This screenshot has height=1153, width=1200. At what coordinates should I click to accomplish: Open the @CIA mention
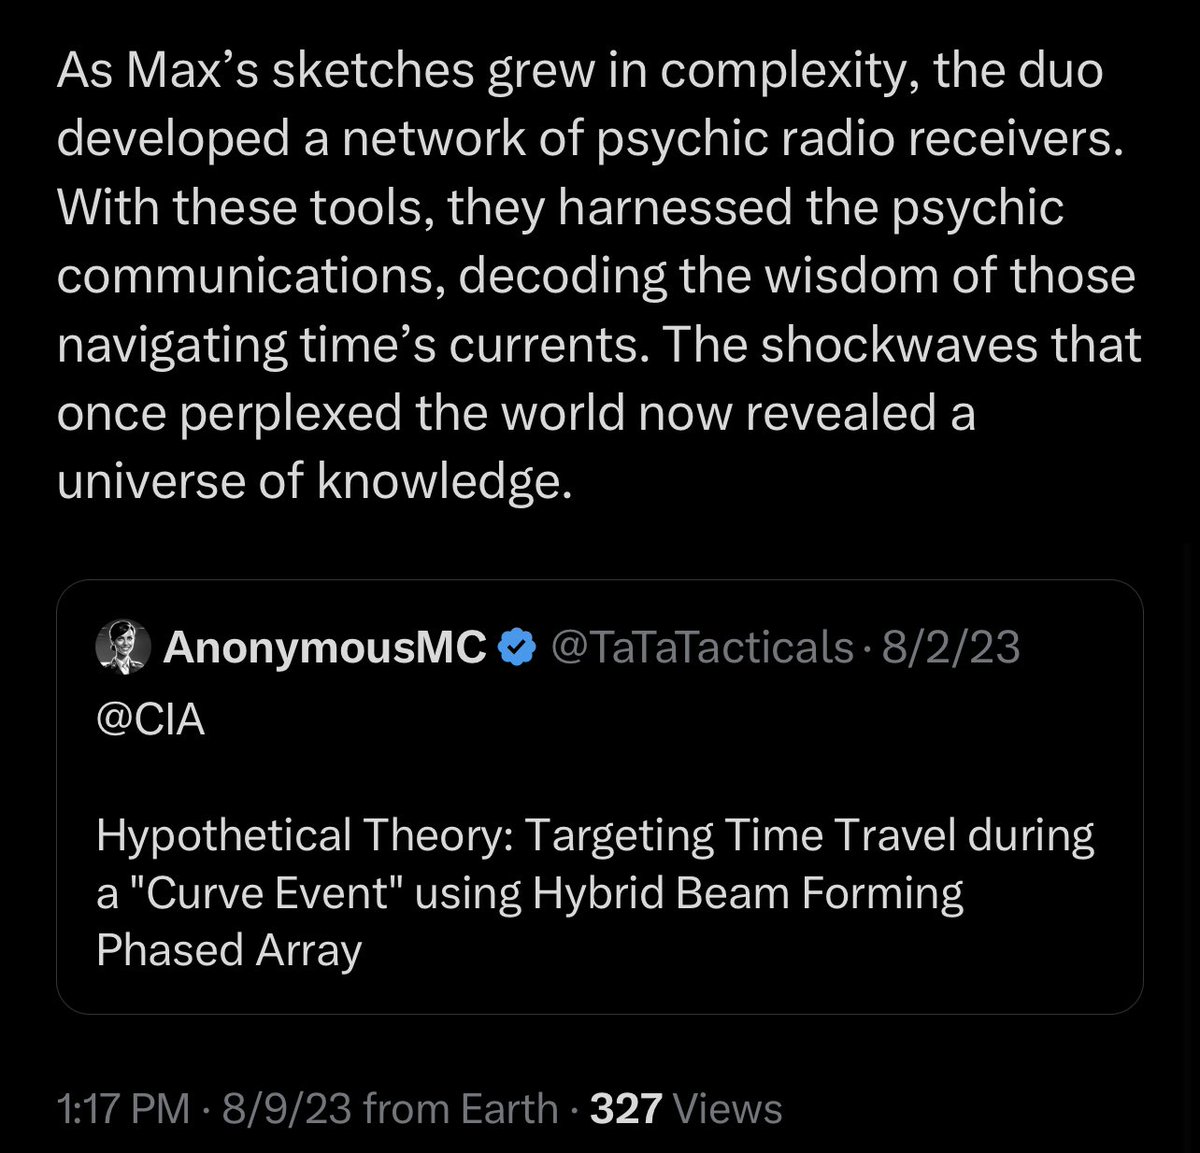150,718
